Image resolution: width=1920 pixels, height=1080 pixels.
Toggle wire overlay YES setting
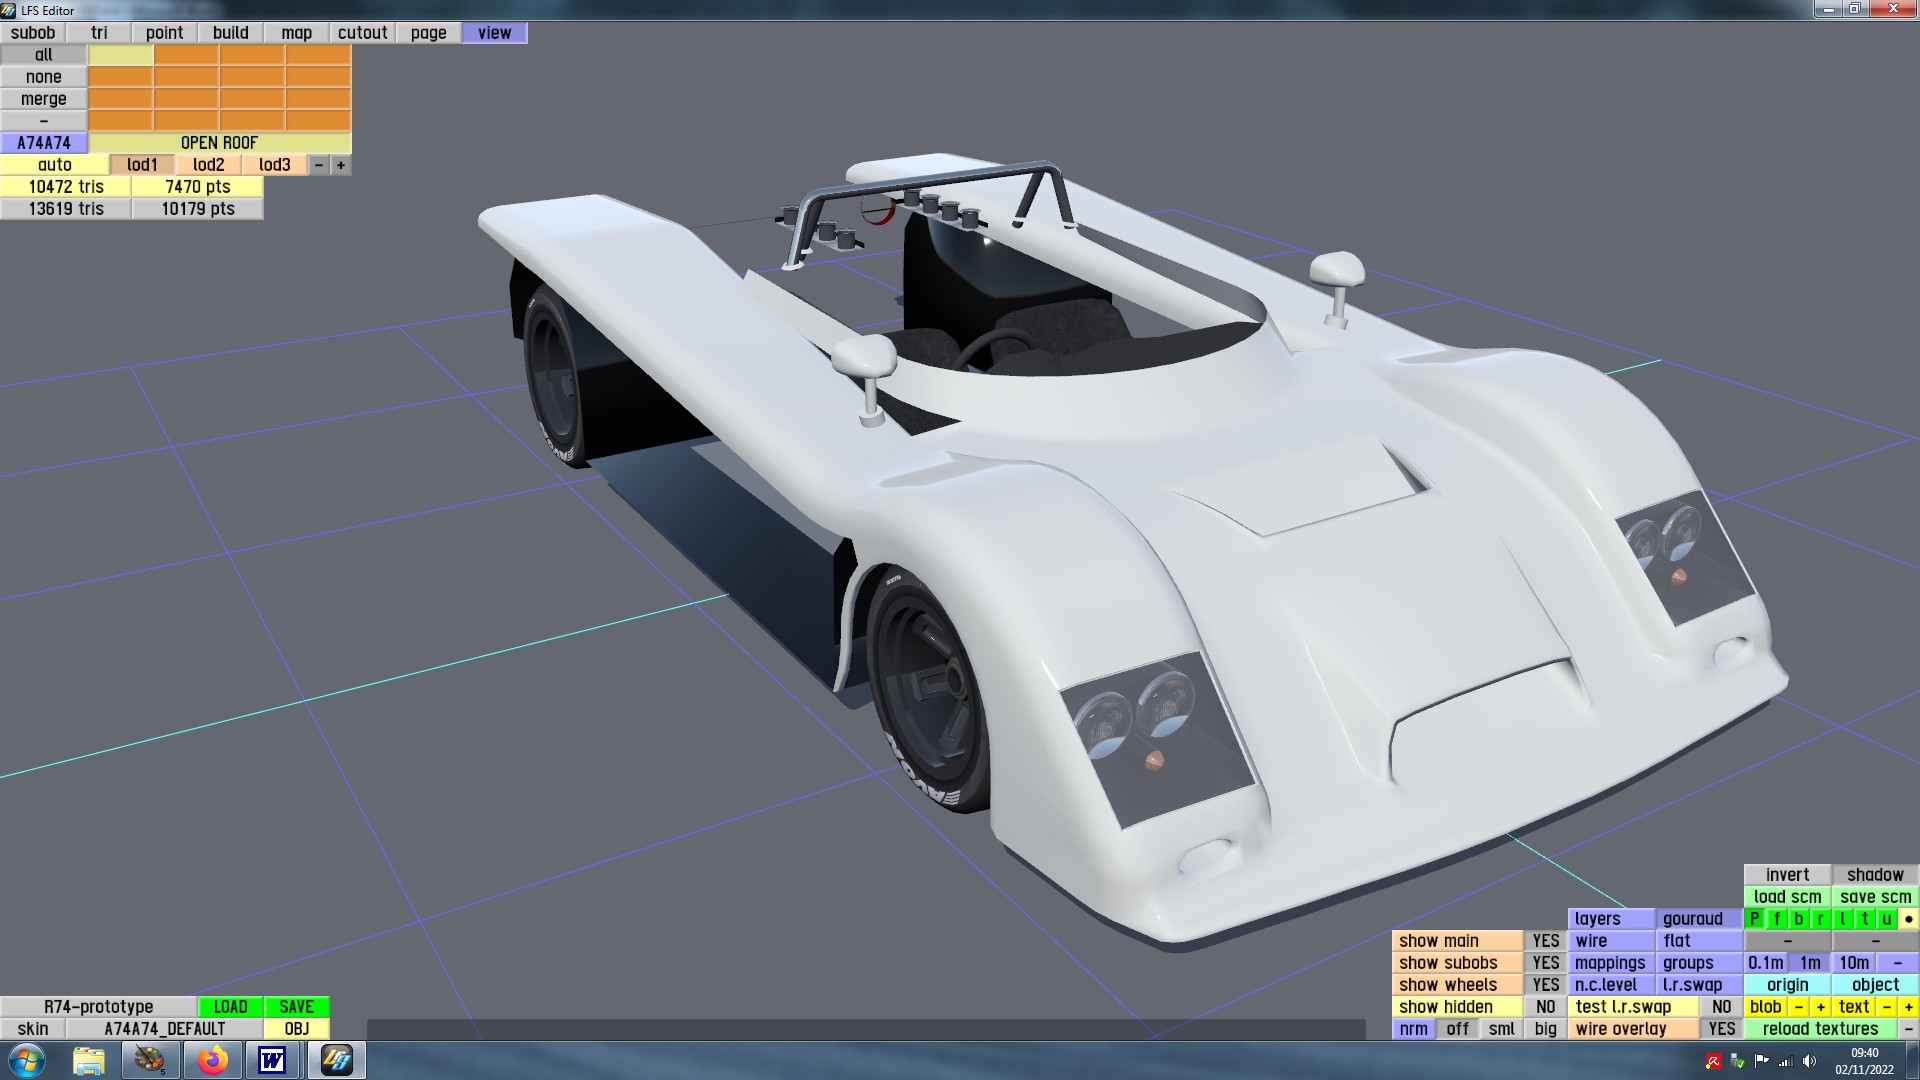coord(1721,1029)
